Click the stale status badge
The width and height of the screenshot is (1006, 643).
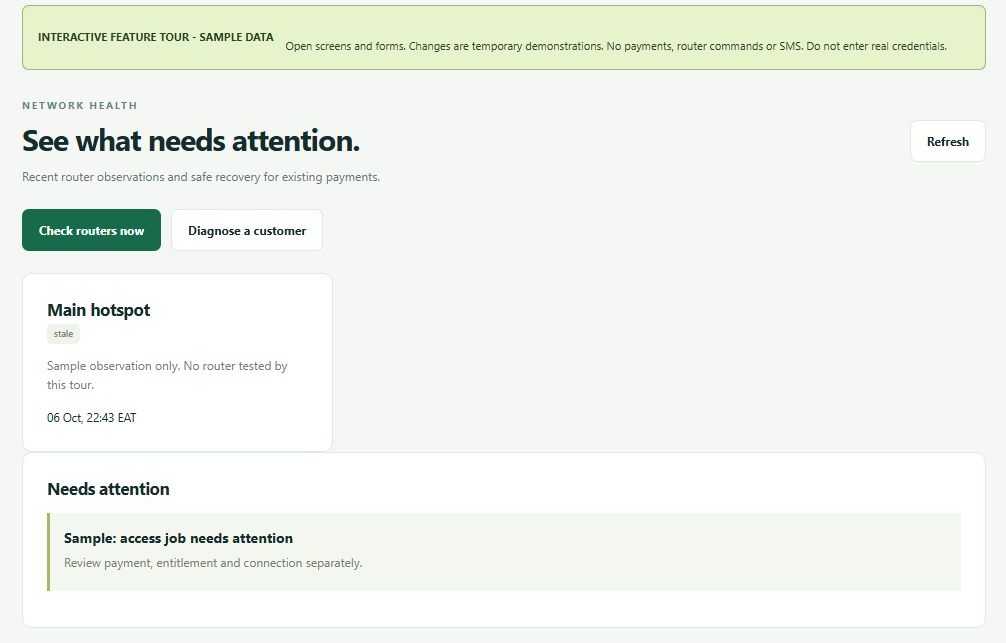[x=63, y=334]
